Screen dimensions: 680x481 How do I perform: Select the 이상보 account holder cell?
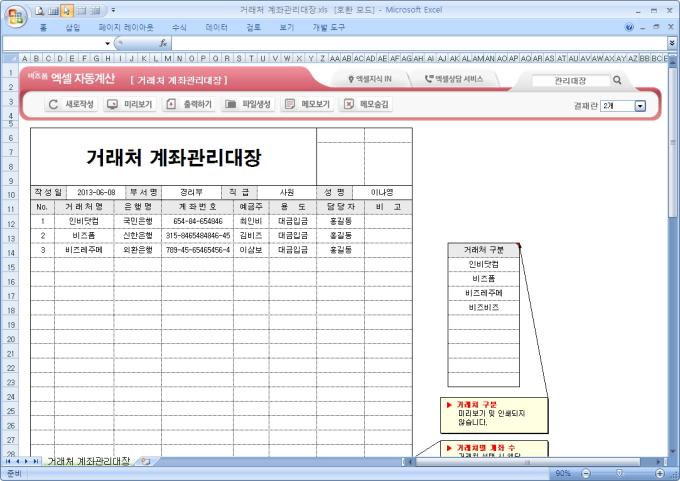(251, 250)
